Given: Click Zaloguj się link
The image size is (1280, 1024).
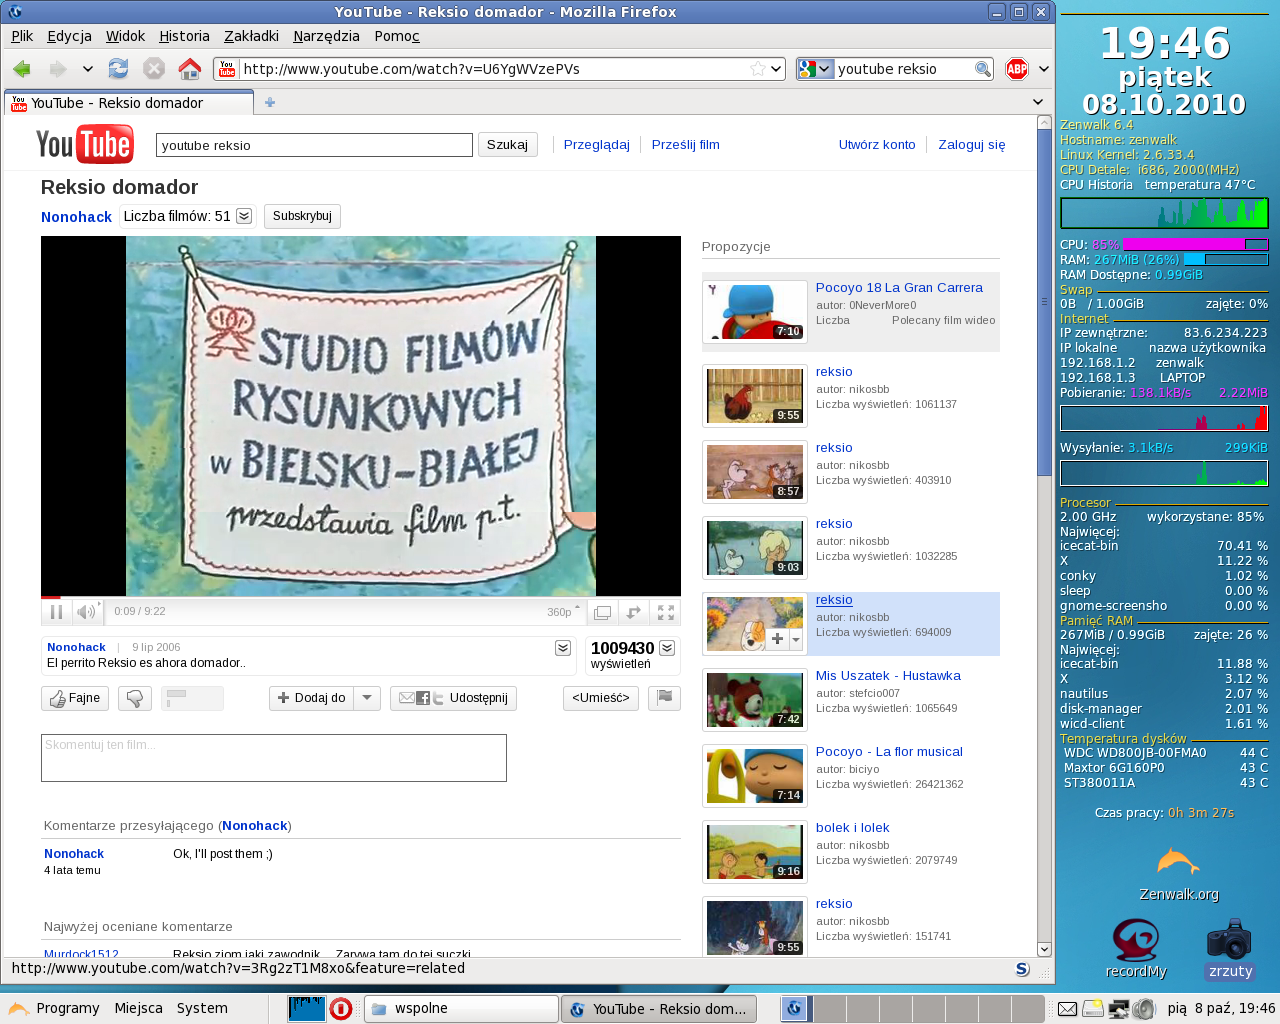Looking at the screenshot, I should pyautogui.click(x=972, y=145).
